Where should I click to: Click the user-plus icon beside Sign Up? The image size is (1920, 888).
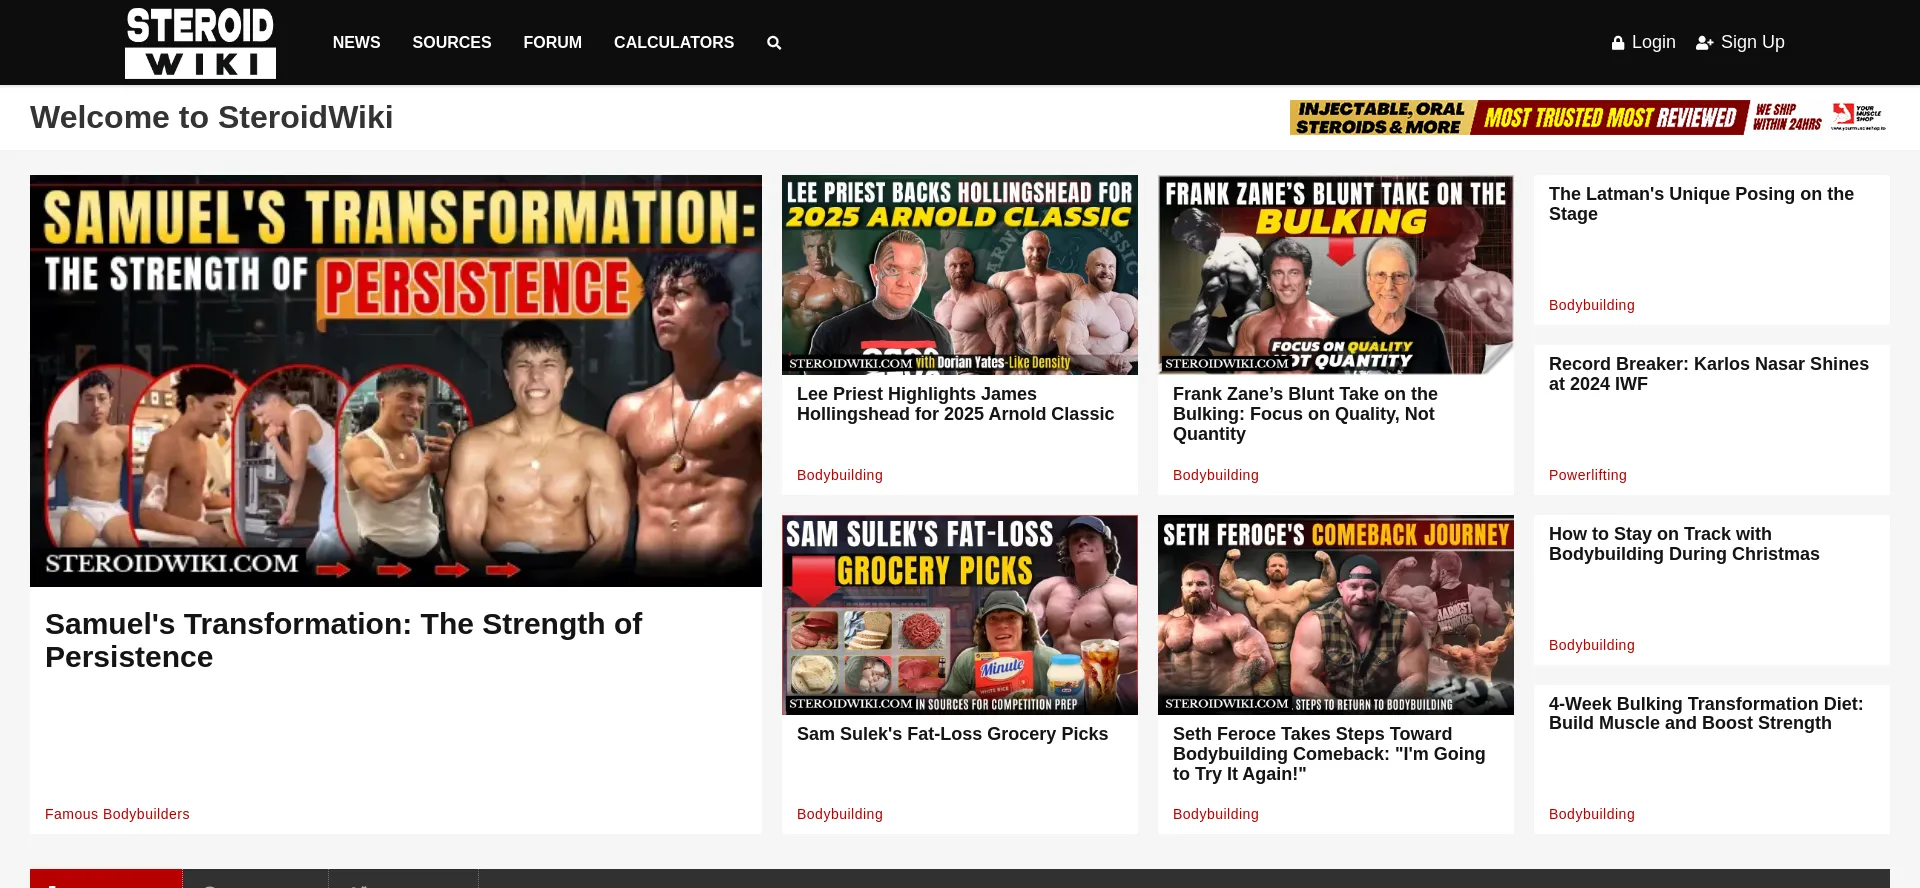pos(1704,43)
